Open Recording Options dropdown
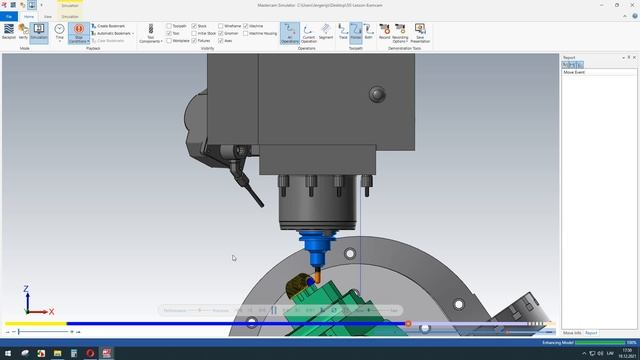This screenshot has height=360, width=640. (400, 33)
